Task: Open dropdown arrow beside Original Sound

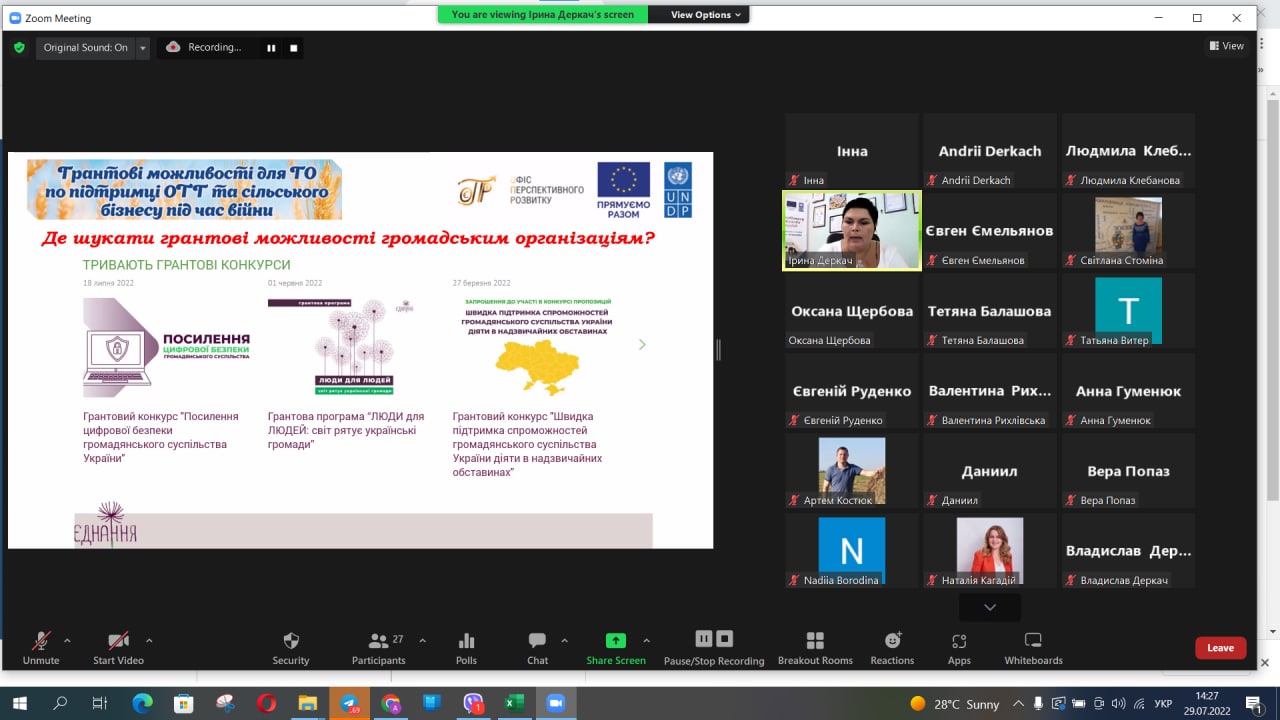Action: point(143,47)
